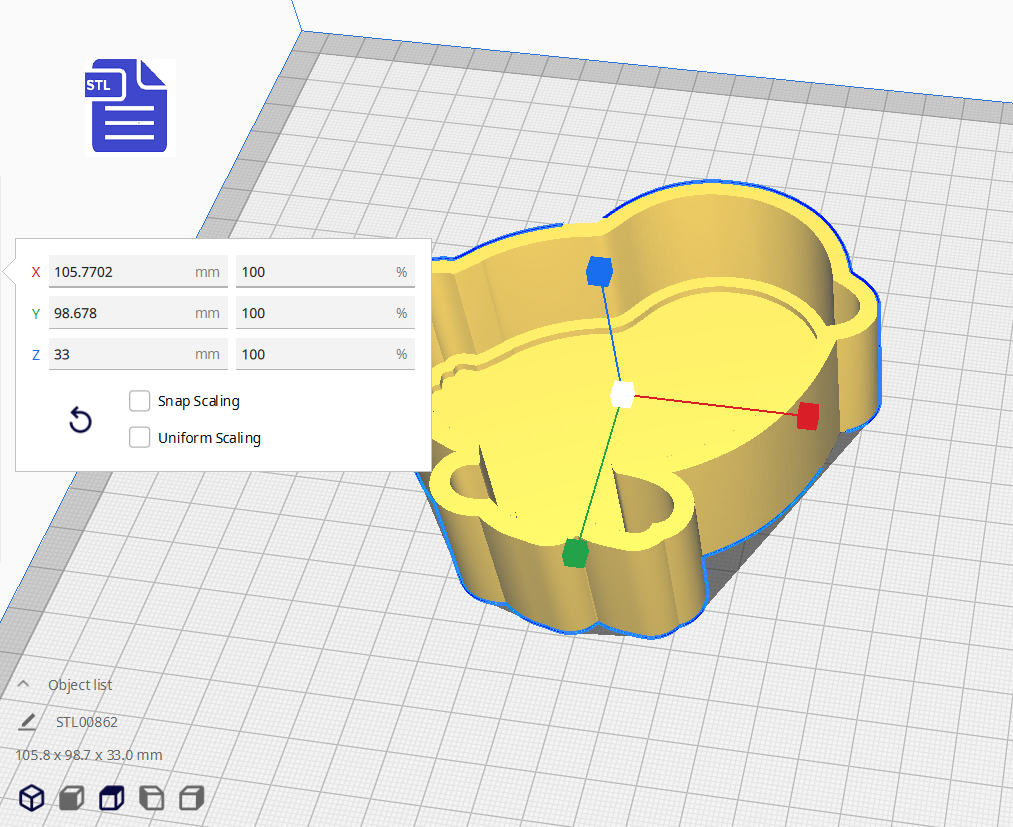Click the pencil icon beside STL00862
Image resolution: width=1013 pixels, height=827 pixels.
point(27,722)
